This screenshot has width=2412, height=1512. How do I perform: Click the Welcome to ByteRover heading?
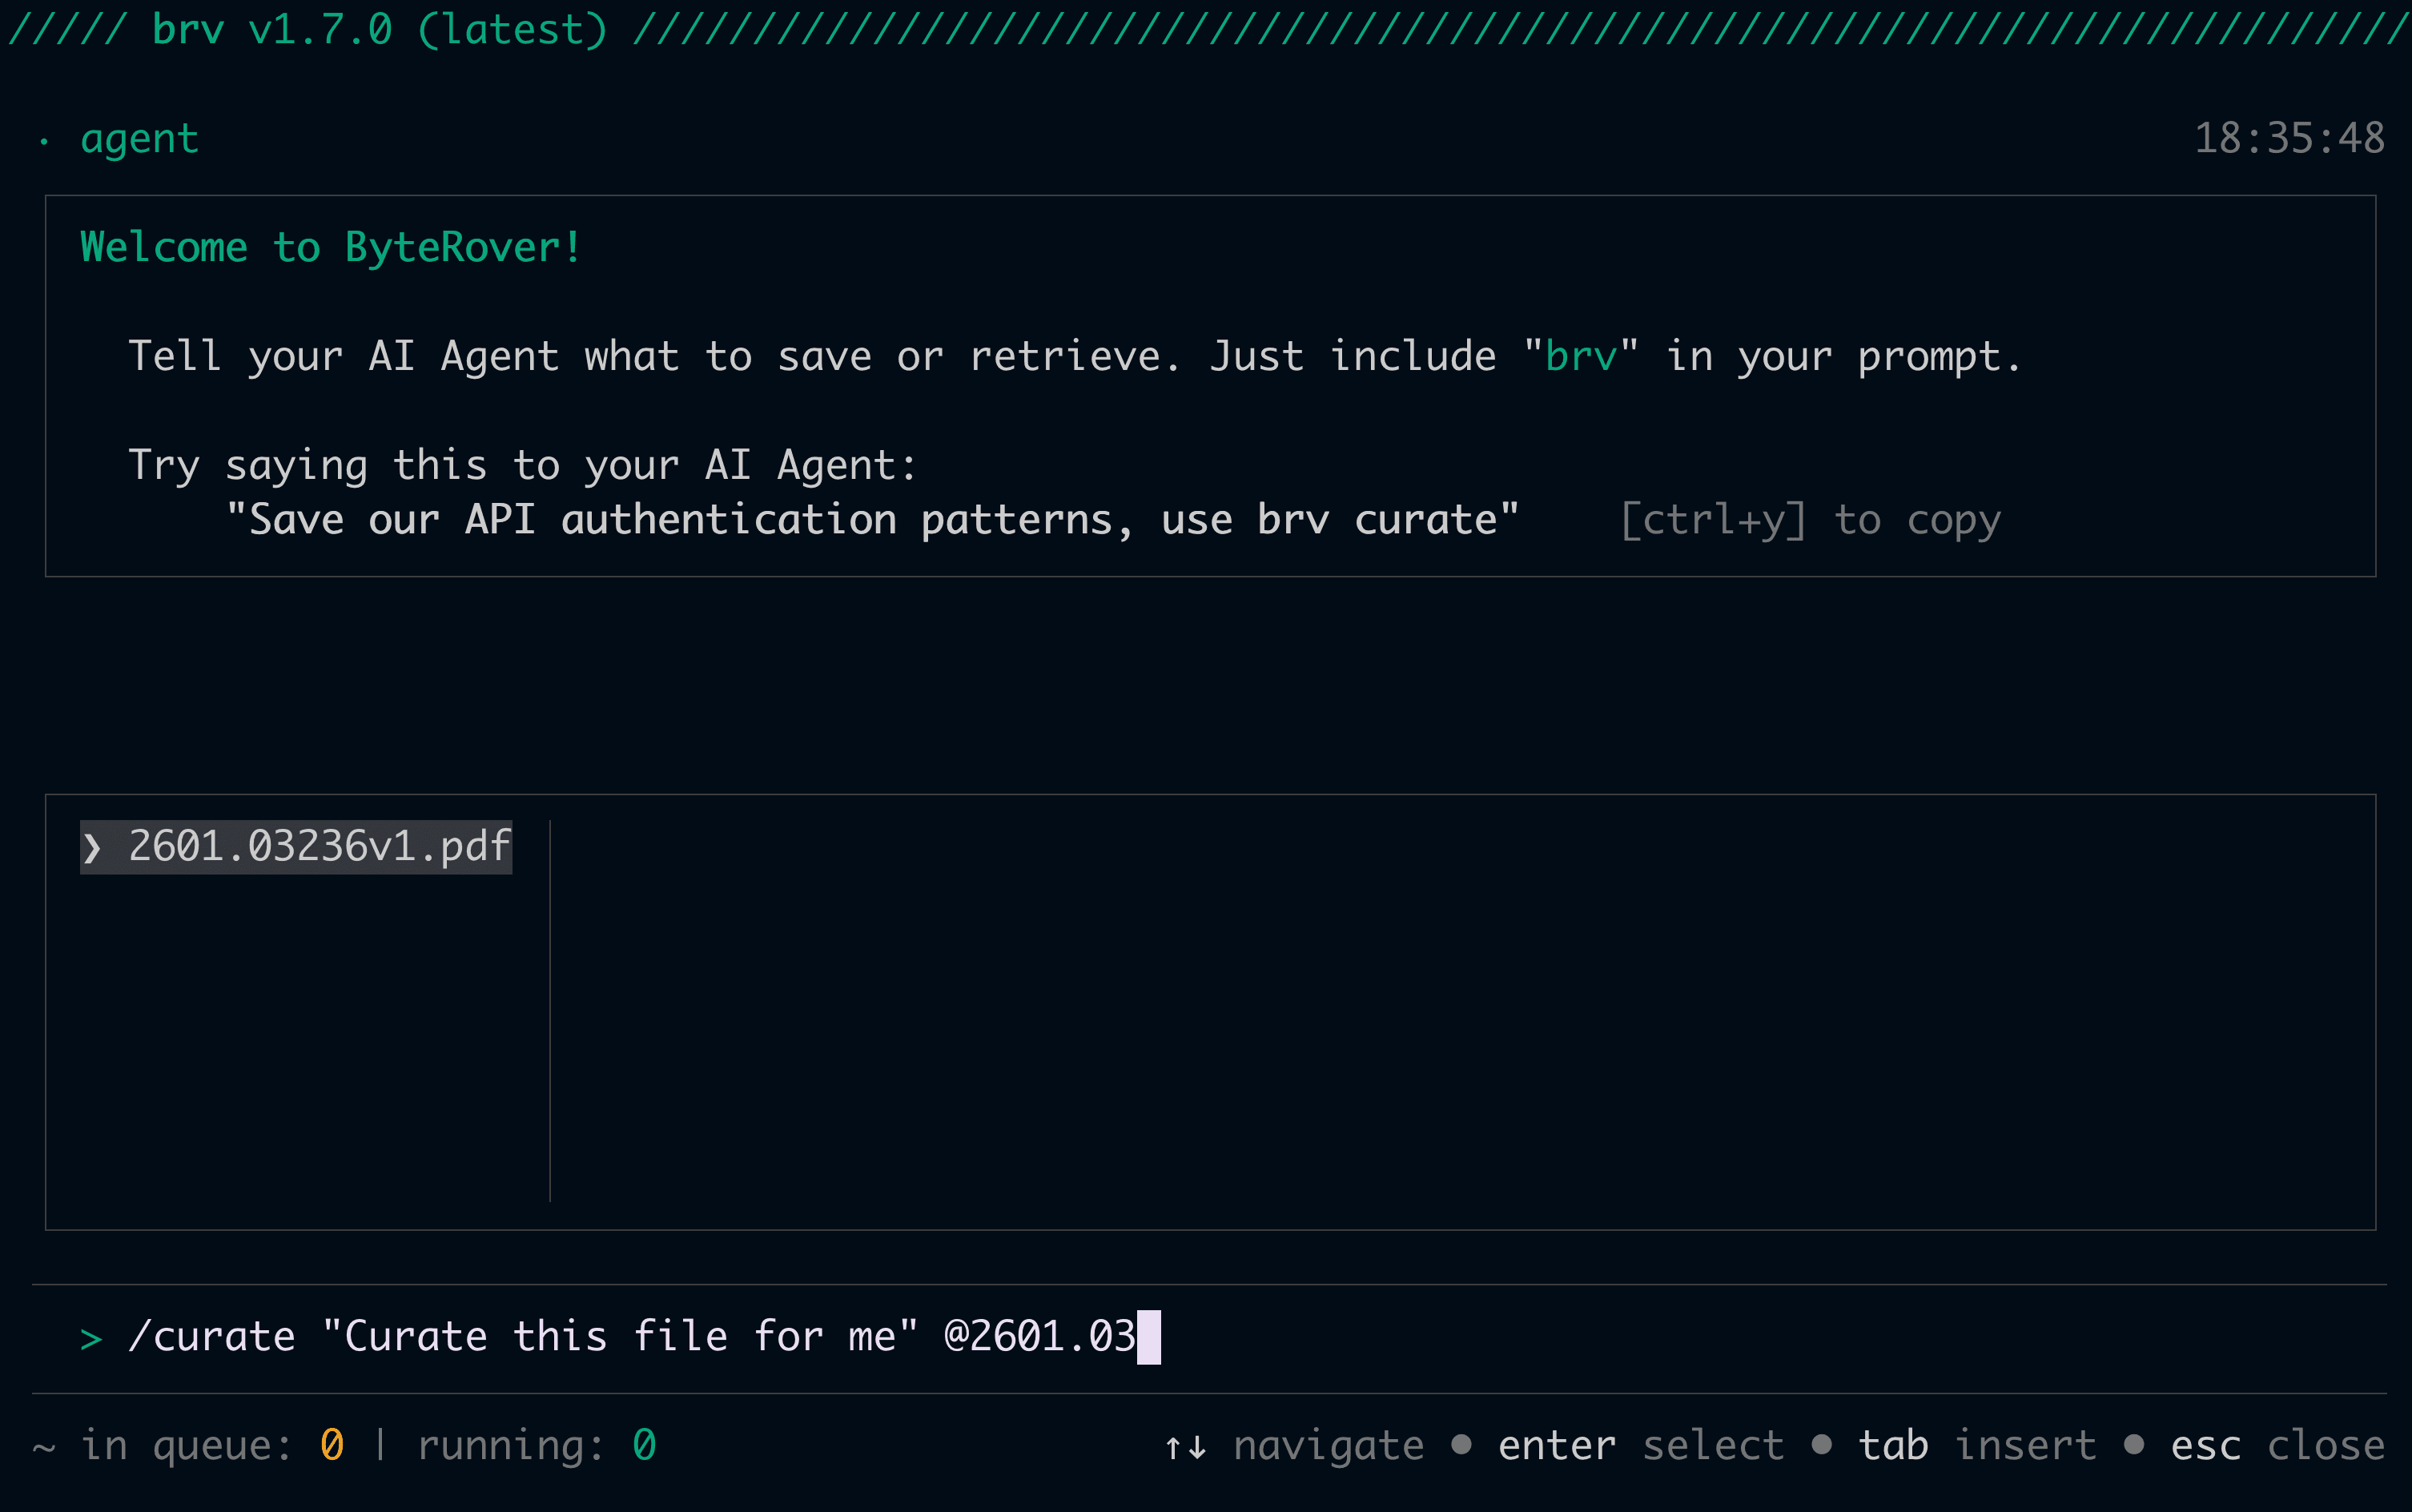[330, 247]
